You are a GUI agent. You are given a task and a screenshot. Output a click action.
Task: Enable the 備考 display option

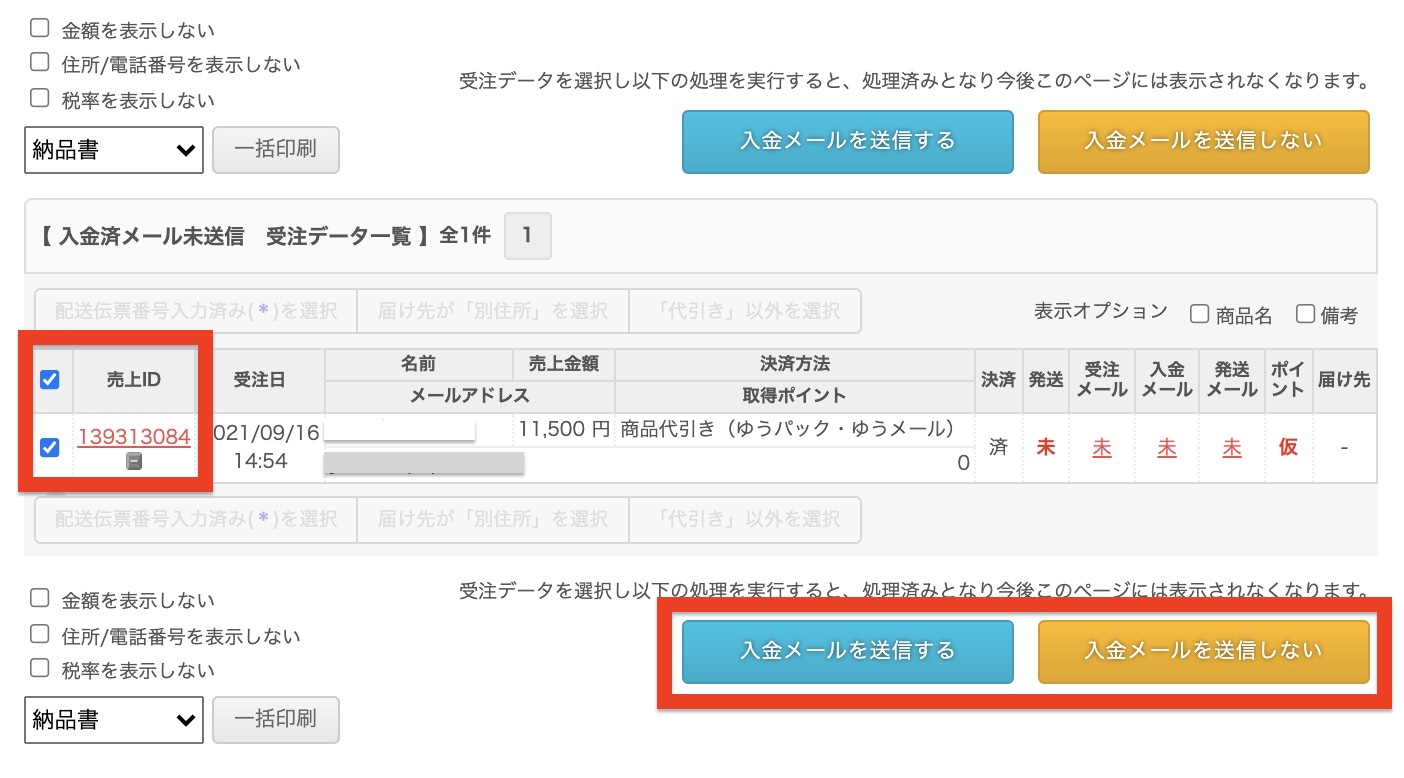1305,314
